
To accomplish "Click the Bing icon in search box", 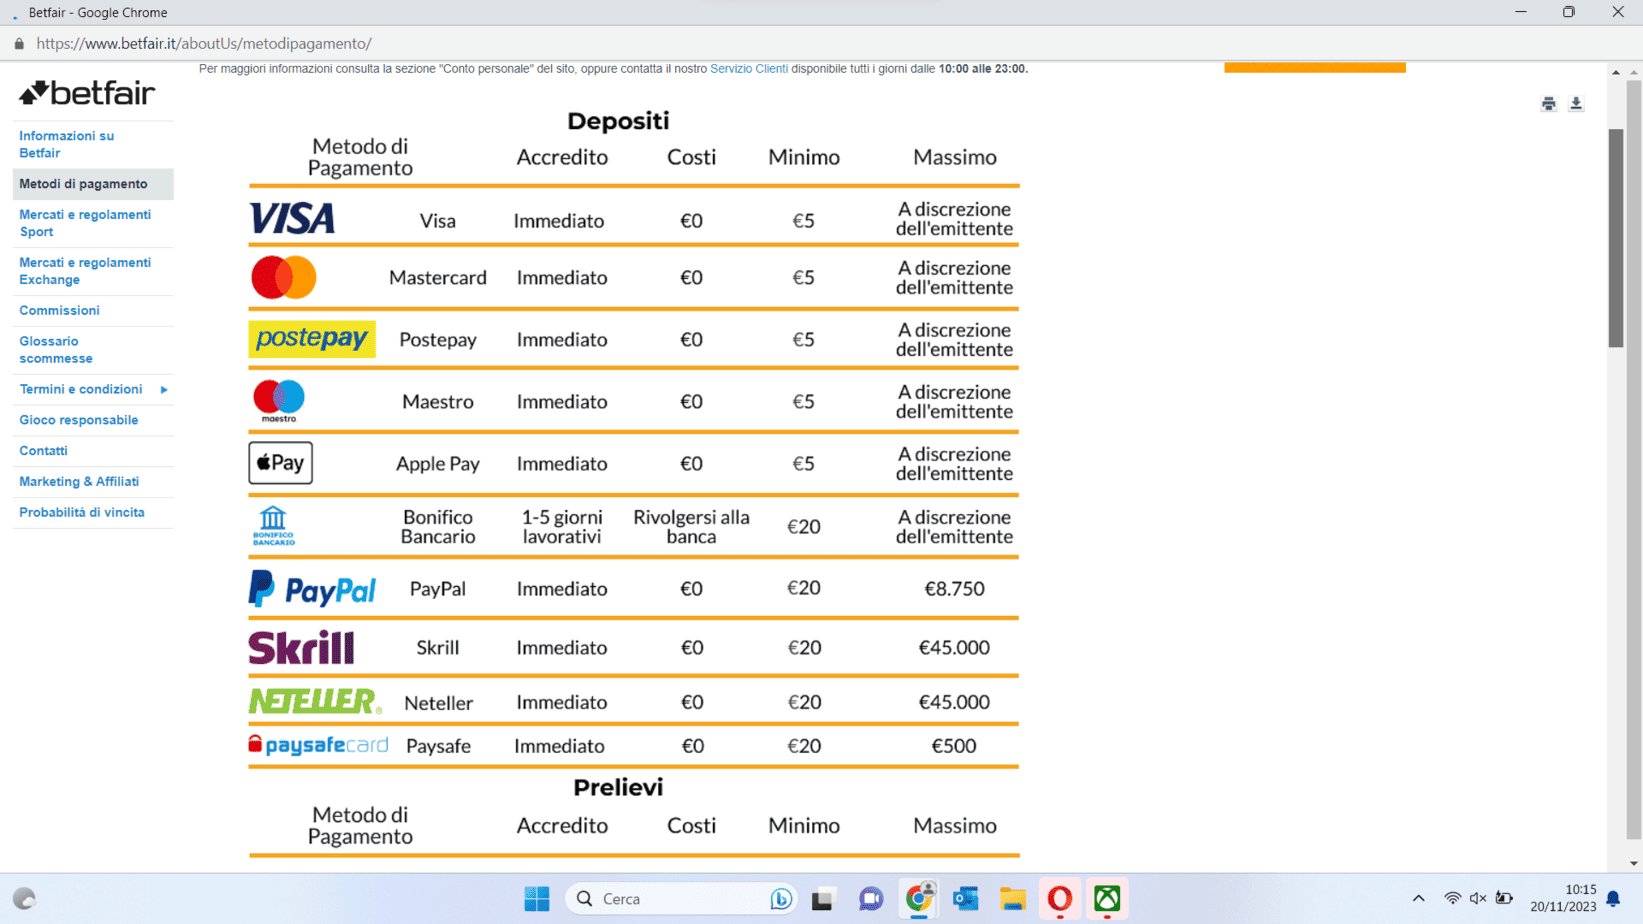I will tap(781, 899).
